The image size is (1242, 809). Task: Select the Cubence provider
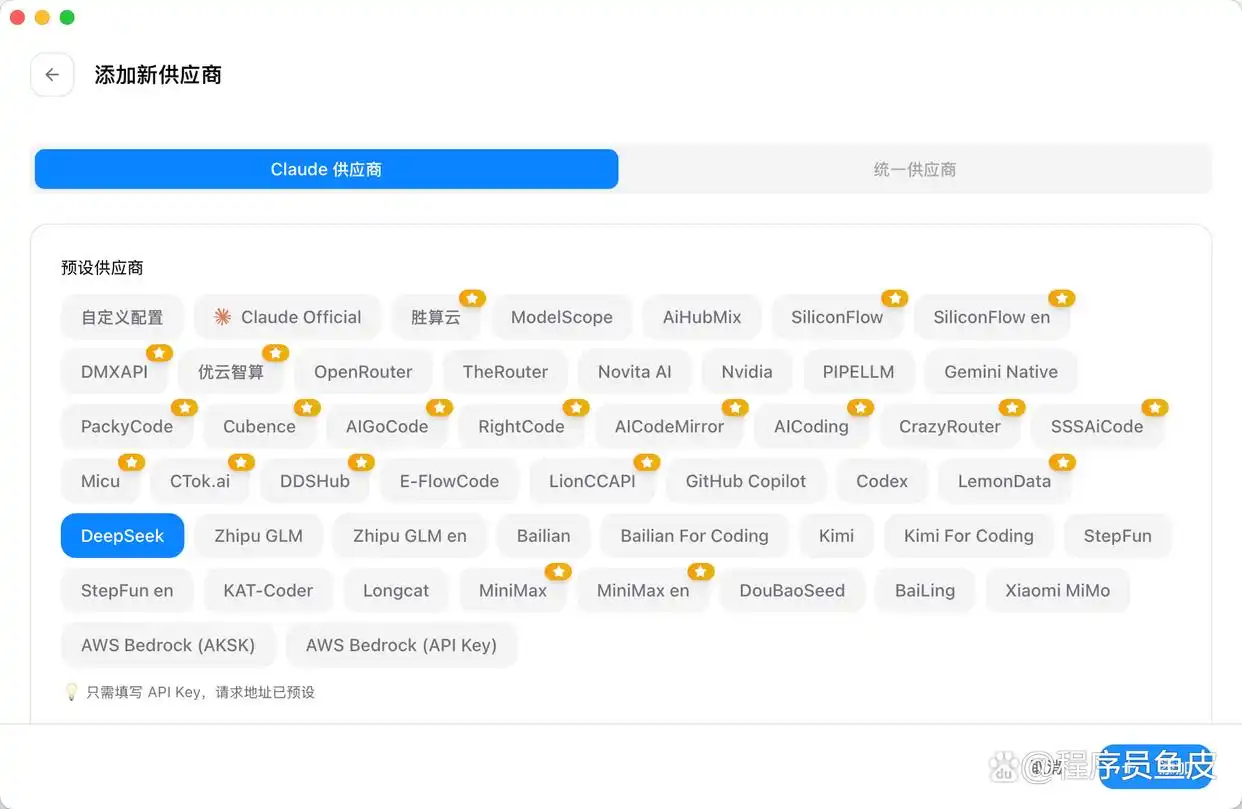(x=259, y=426)
